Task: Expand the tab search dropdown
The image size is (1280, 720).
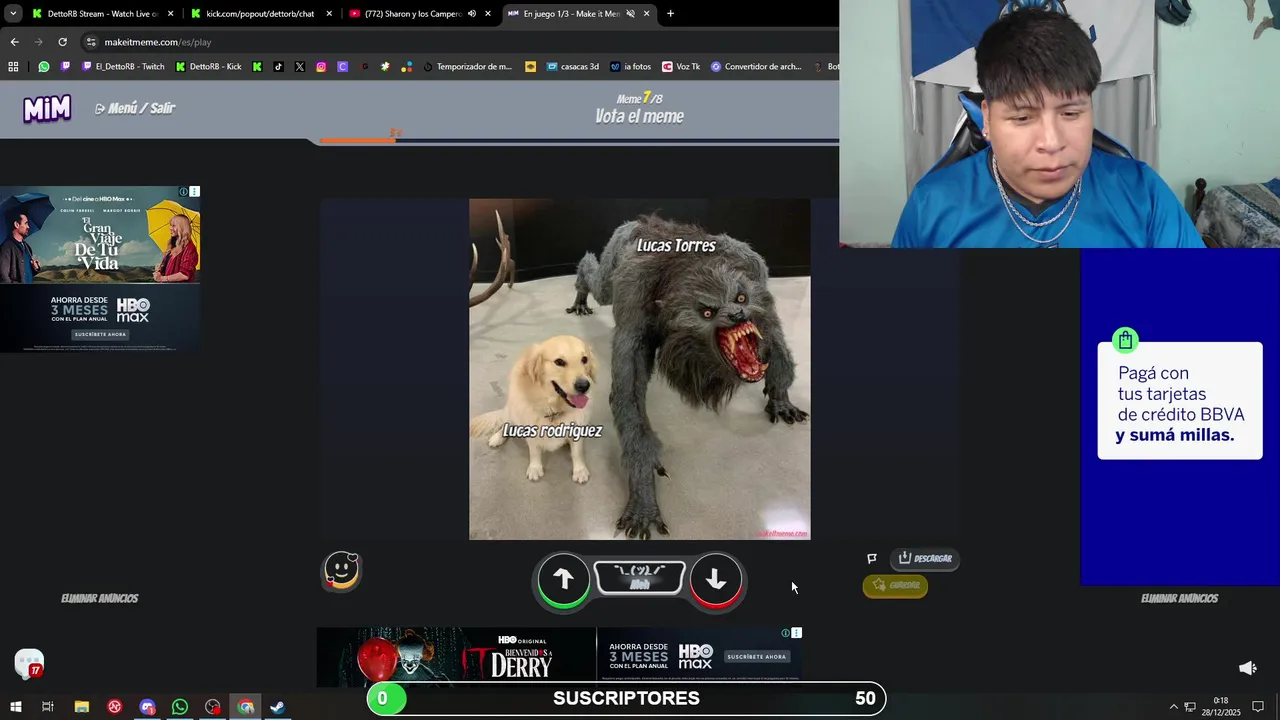Action: pyautogui.click(x=13, y=14)
